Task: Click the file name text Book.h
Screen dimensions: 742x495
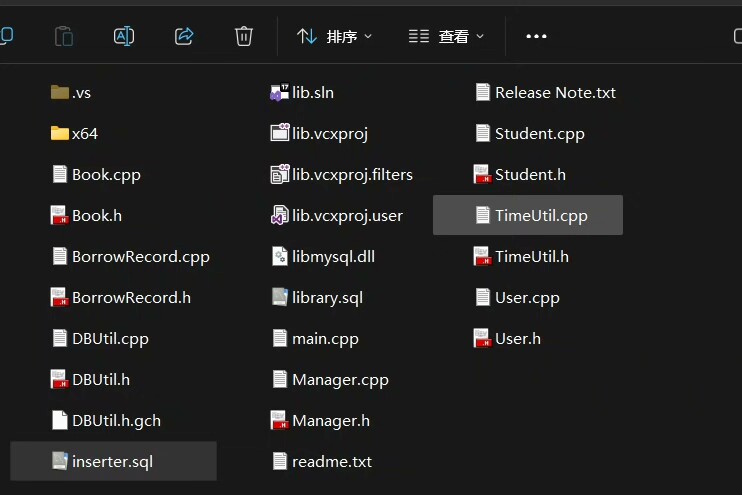Action: click(x=97, y=216)
